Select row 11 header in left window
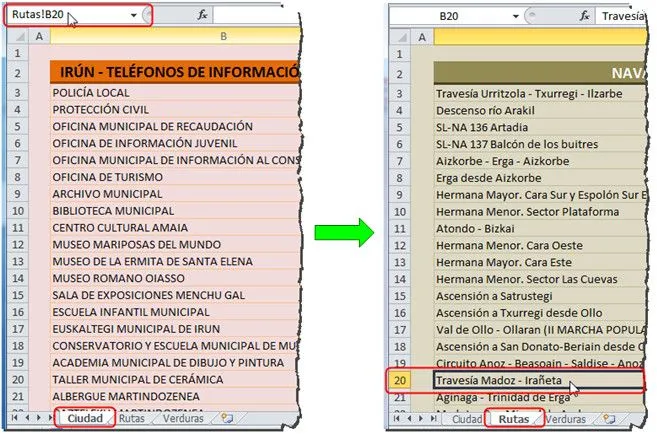The height and width of the screenshot is (434, 657). point(18,227)
